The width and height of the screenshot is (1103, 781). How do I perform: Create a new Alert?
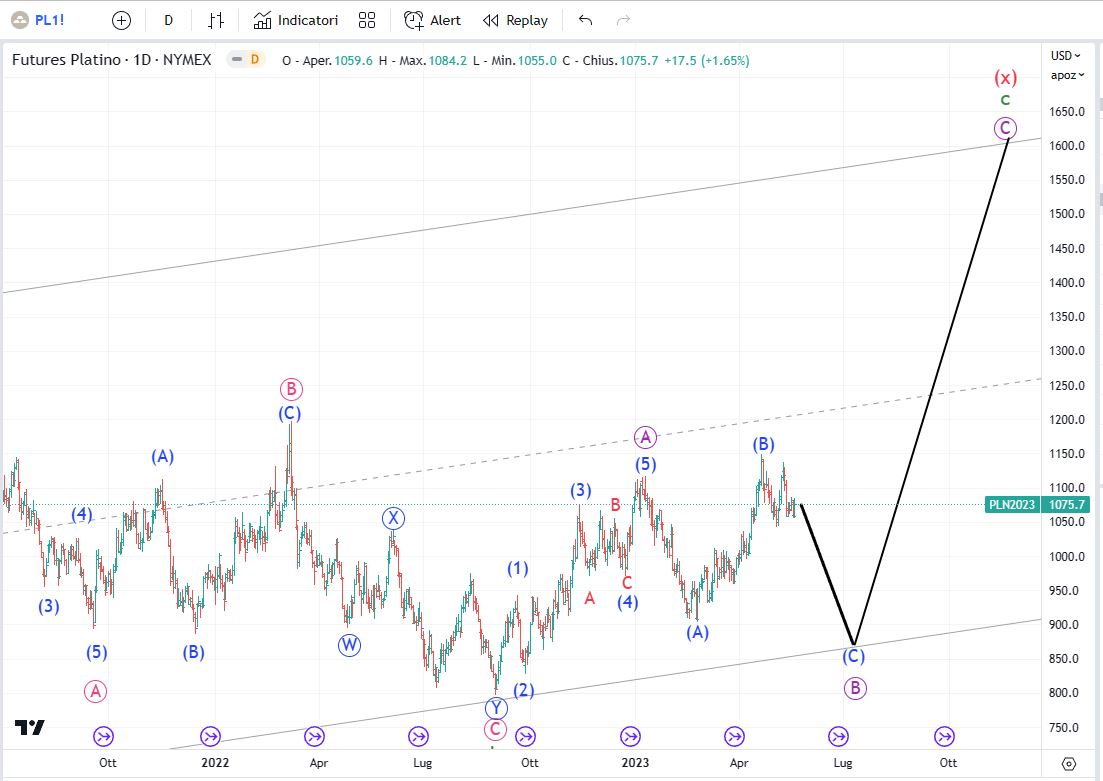432,20
